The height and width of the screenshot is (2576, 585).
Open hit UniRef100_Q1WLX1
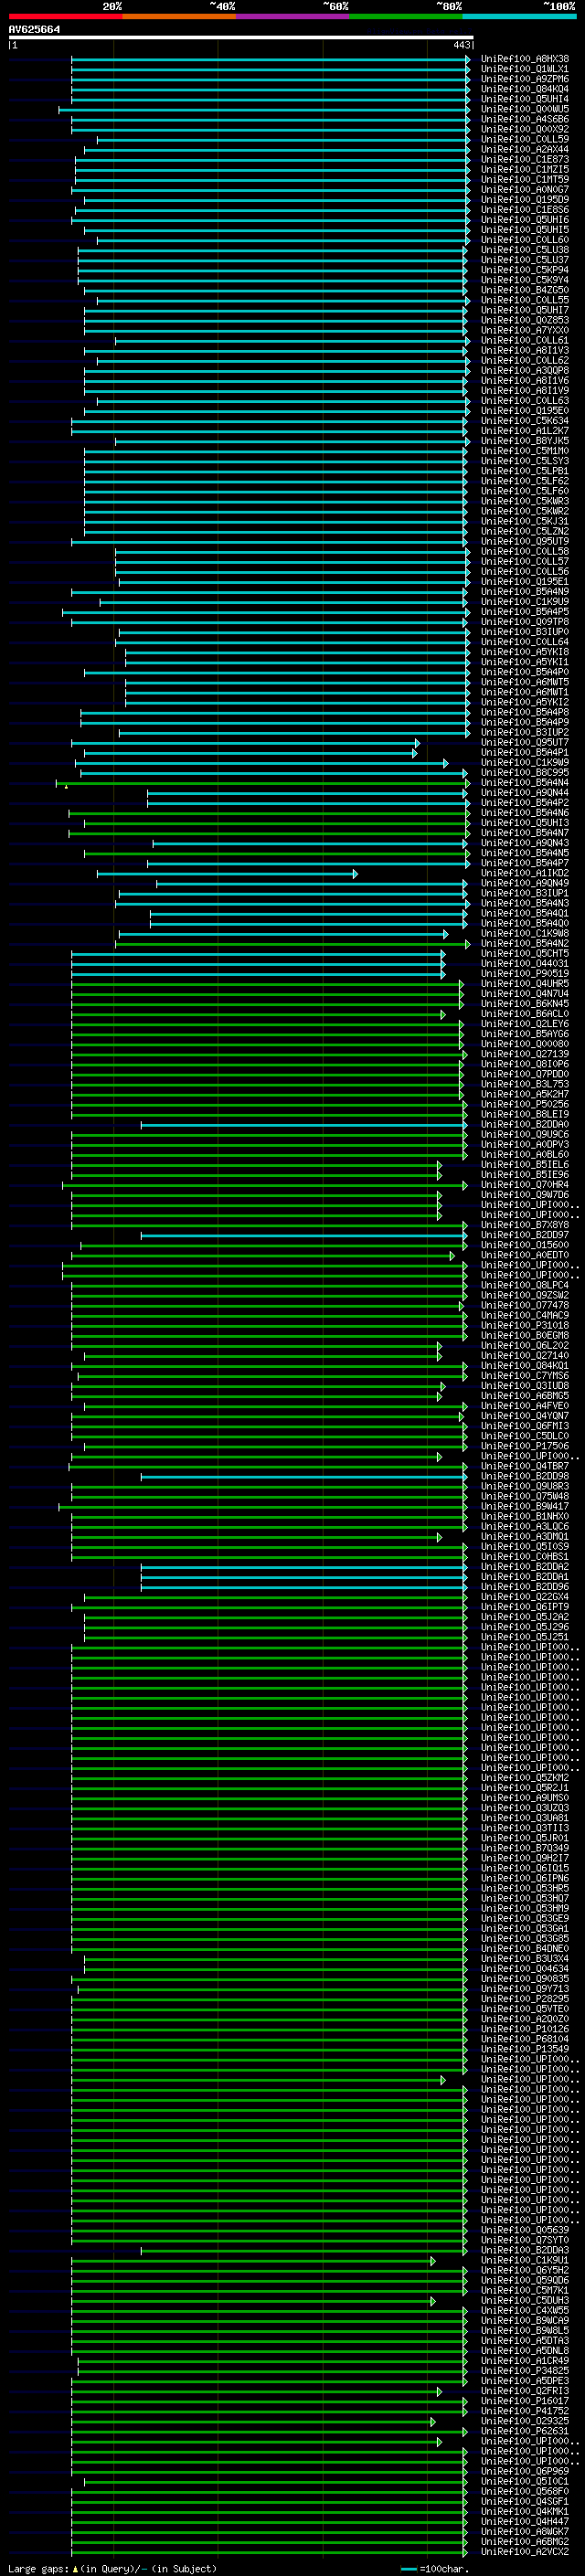click(x=525, y=69)
